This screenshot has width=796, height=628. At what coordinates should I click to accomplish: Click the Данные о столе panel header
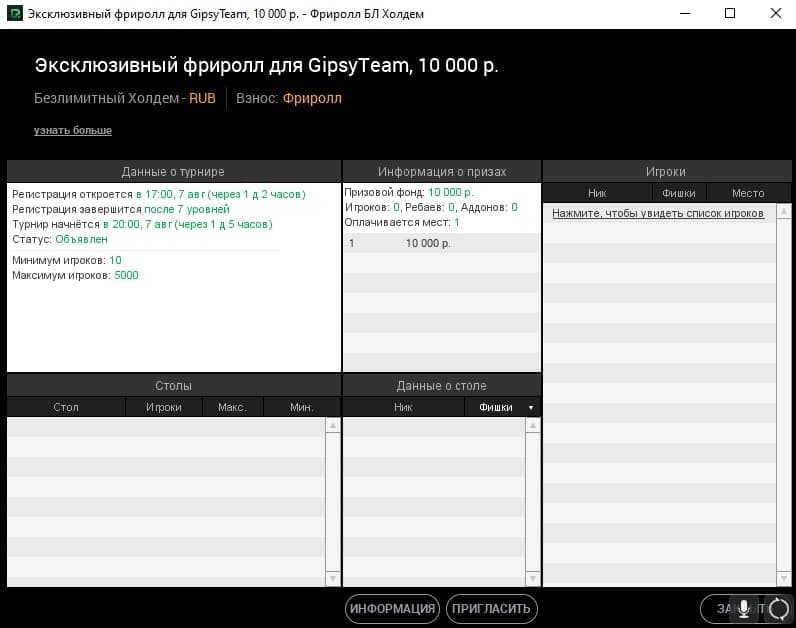point(442,386)
